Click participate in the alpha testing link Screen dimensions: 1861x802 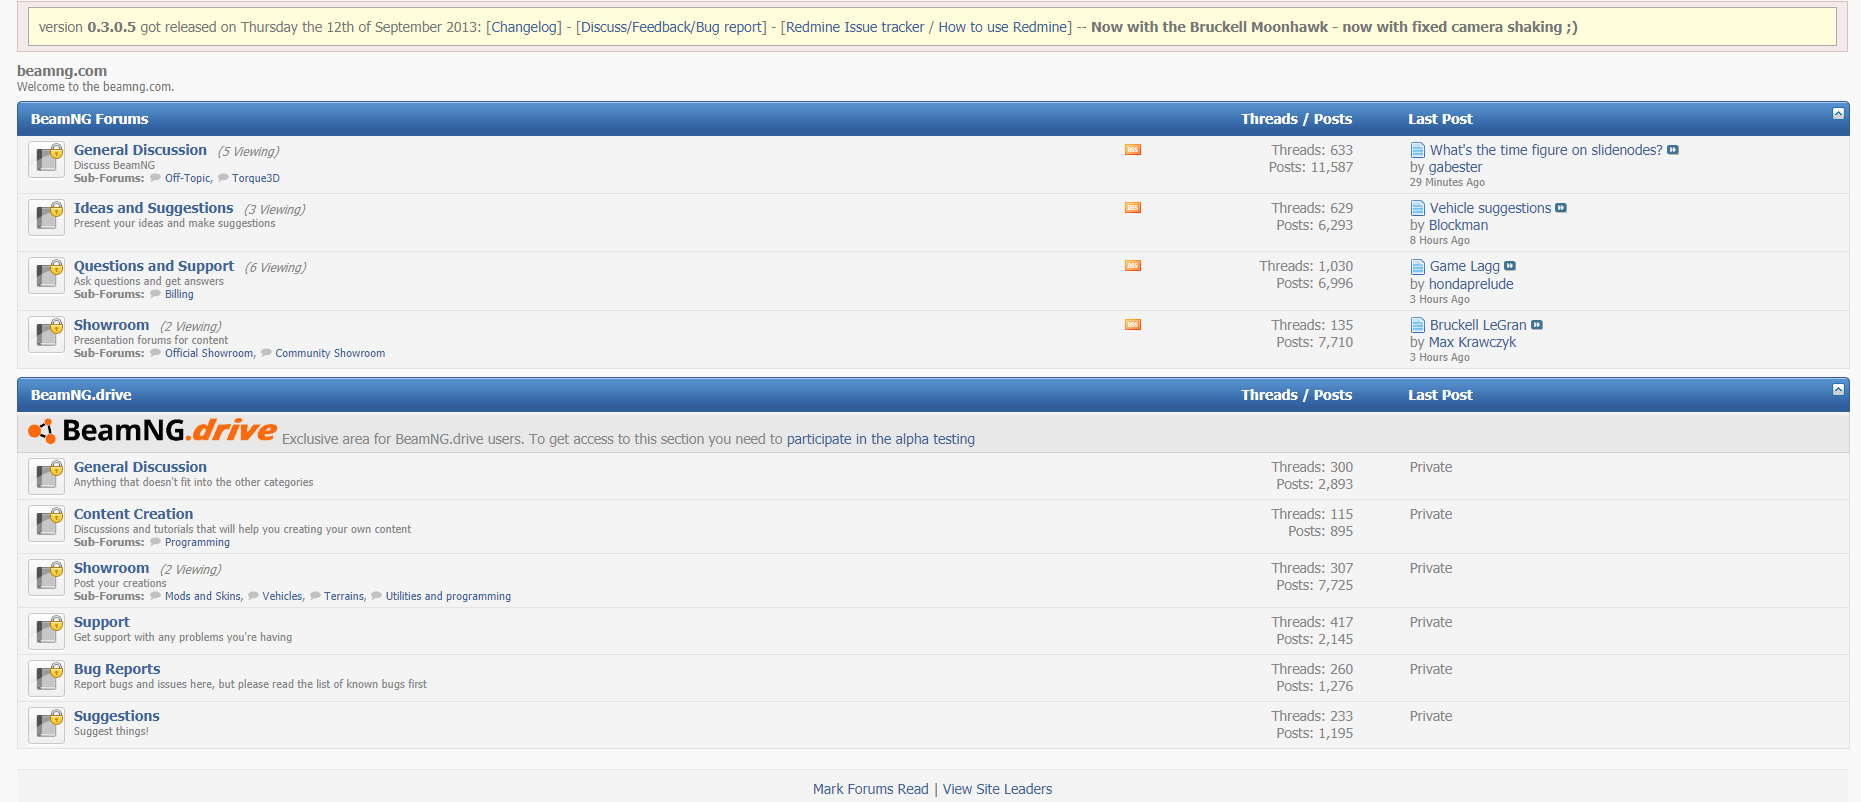coord(880,439)
